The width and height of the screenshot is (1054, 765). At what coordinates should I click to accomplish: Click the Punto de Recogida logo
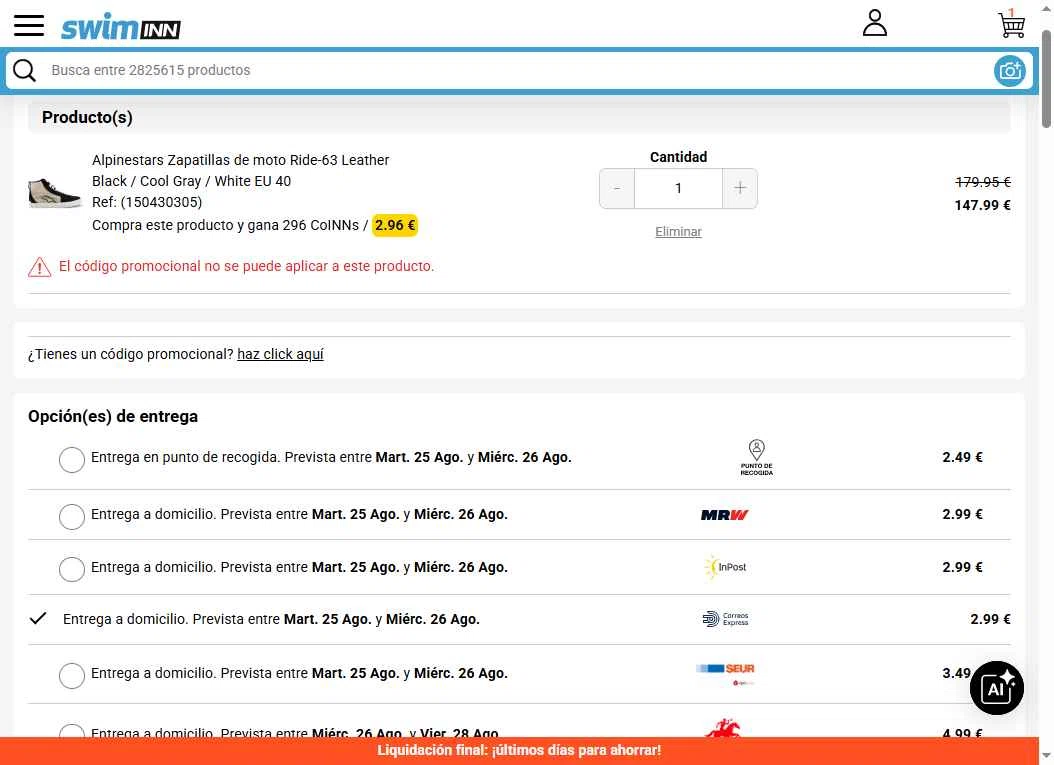point(756,458)
